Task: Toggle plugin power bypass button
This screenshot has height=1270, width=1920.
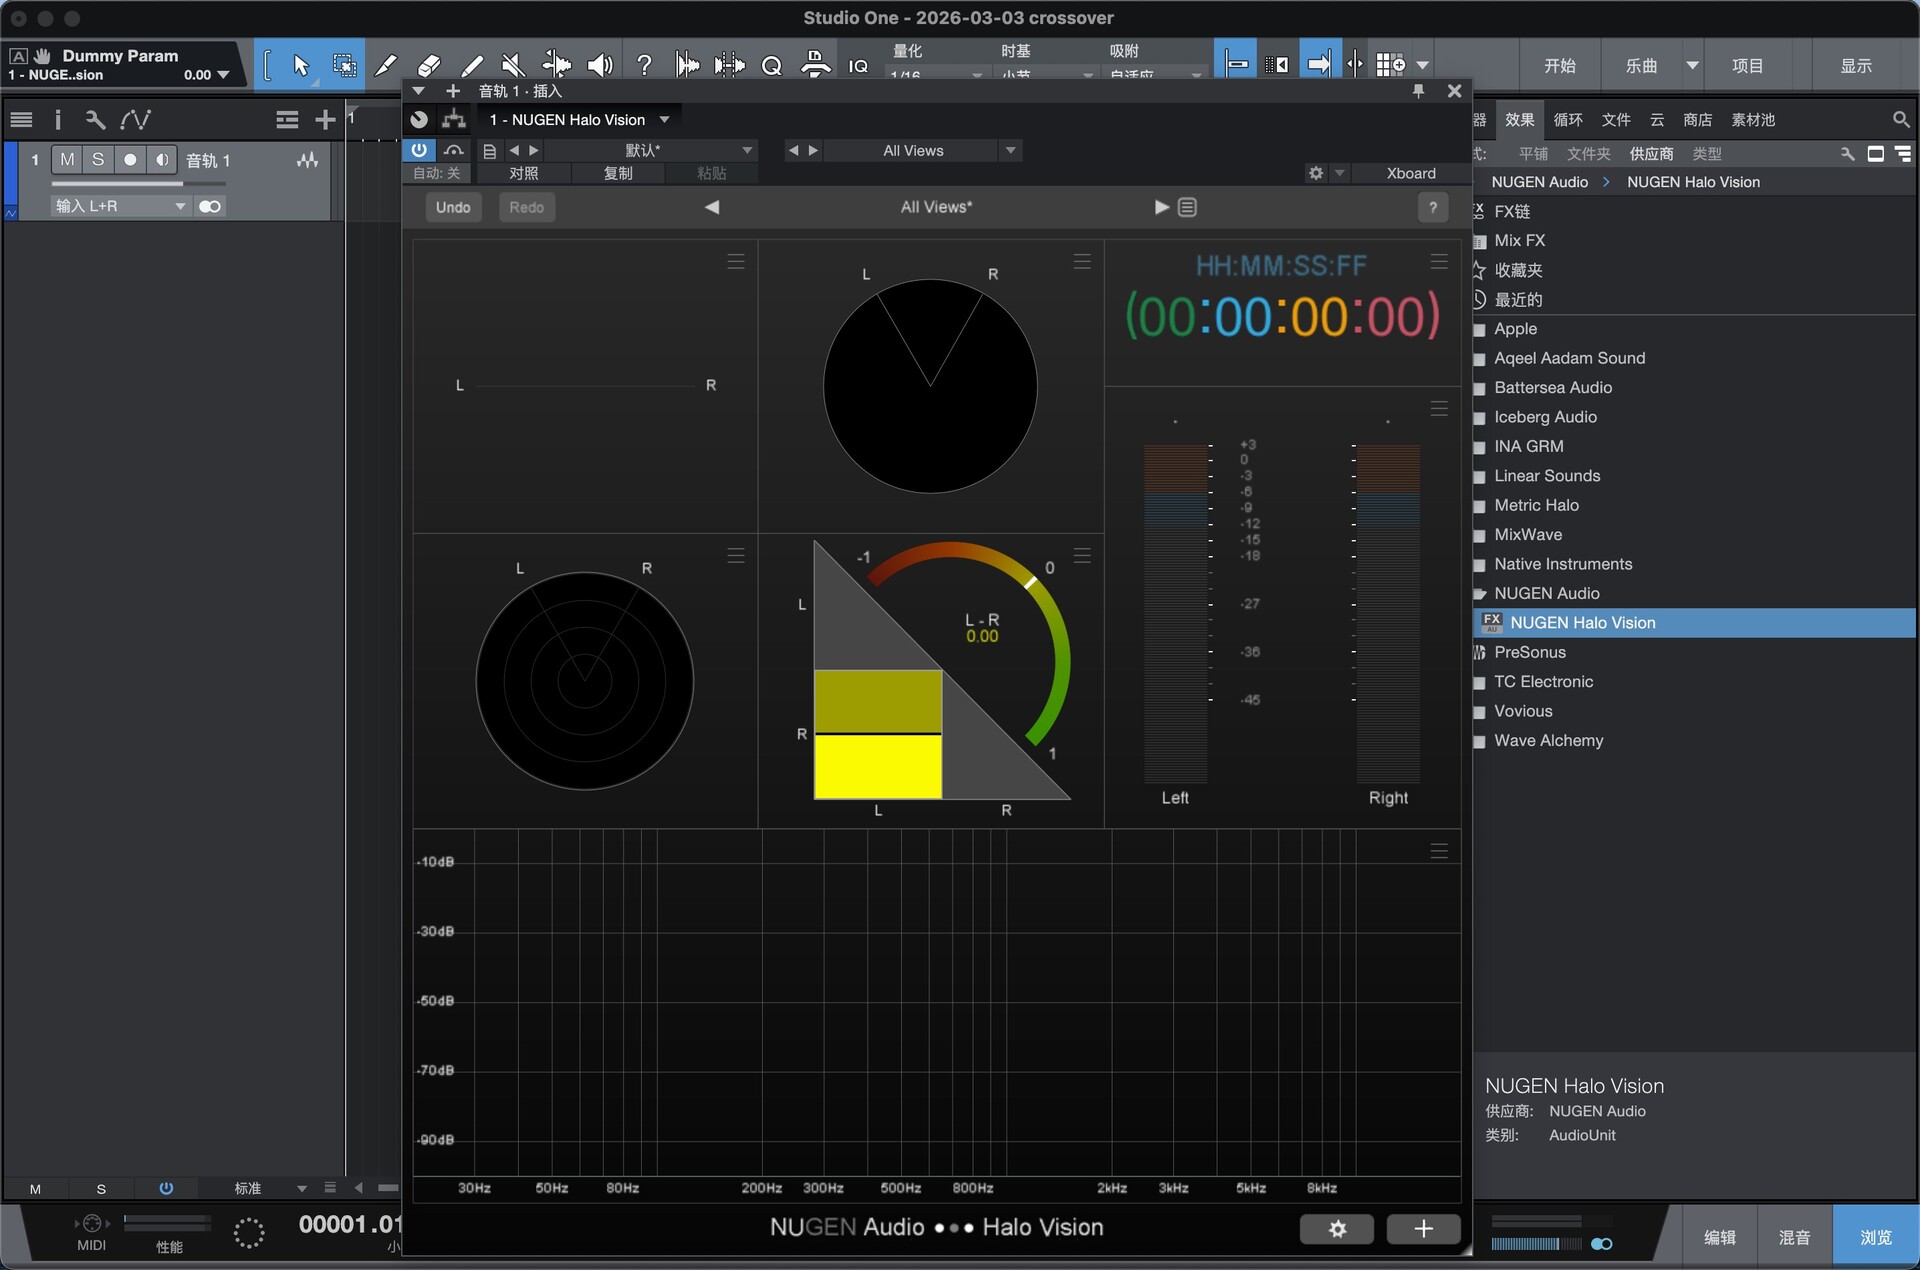Action: click(419, 150)
